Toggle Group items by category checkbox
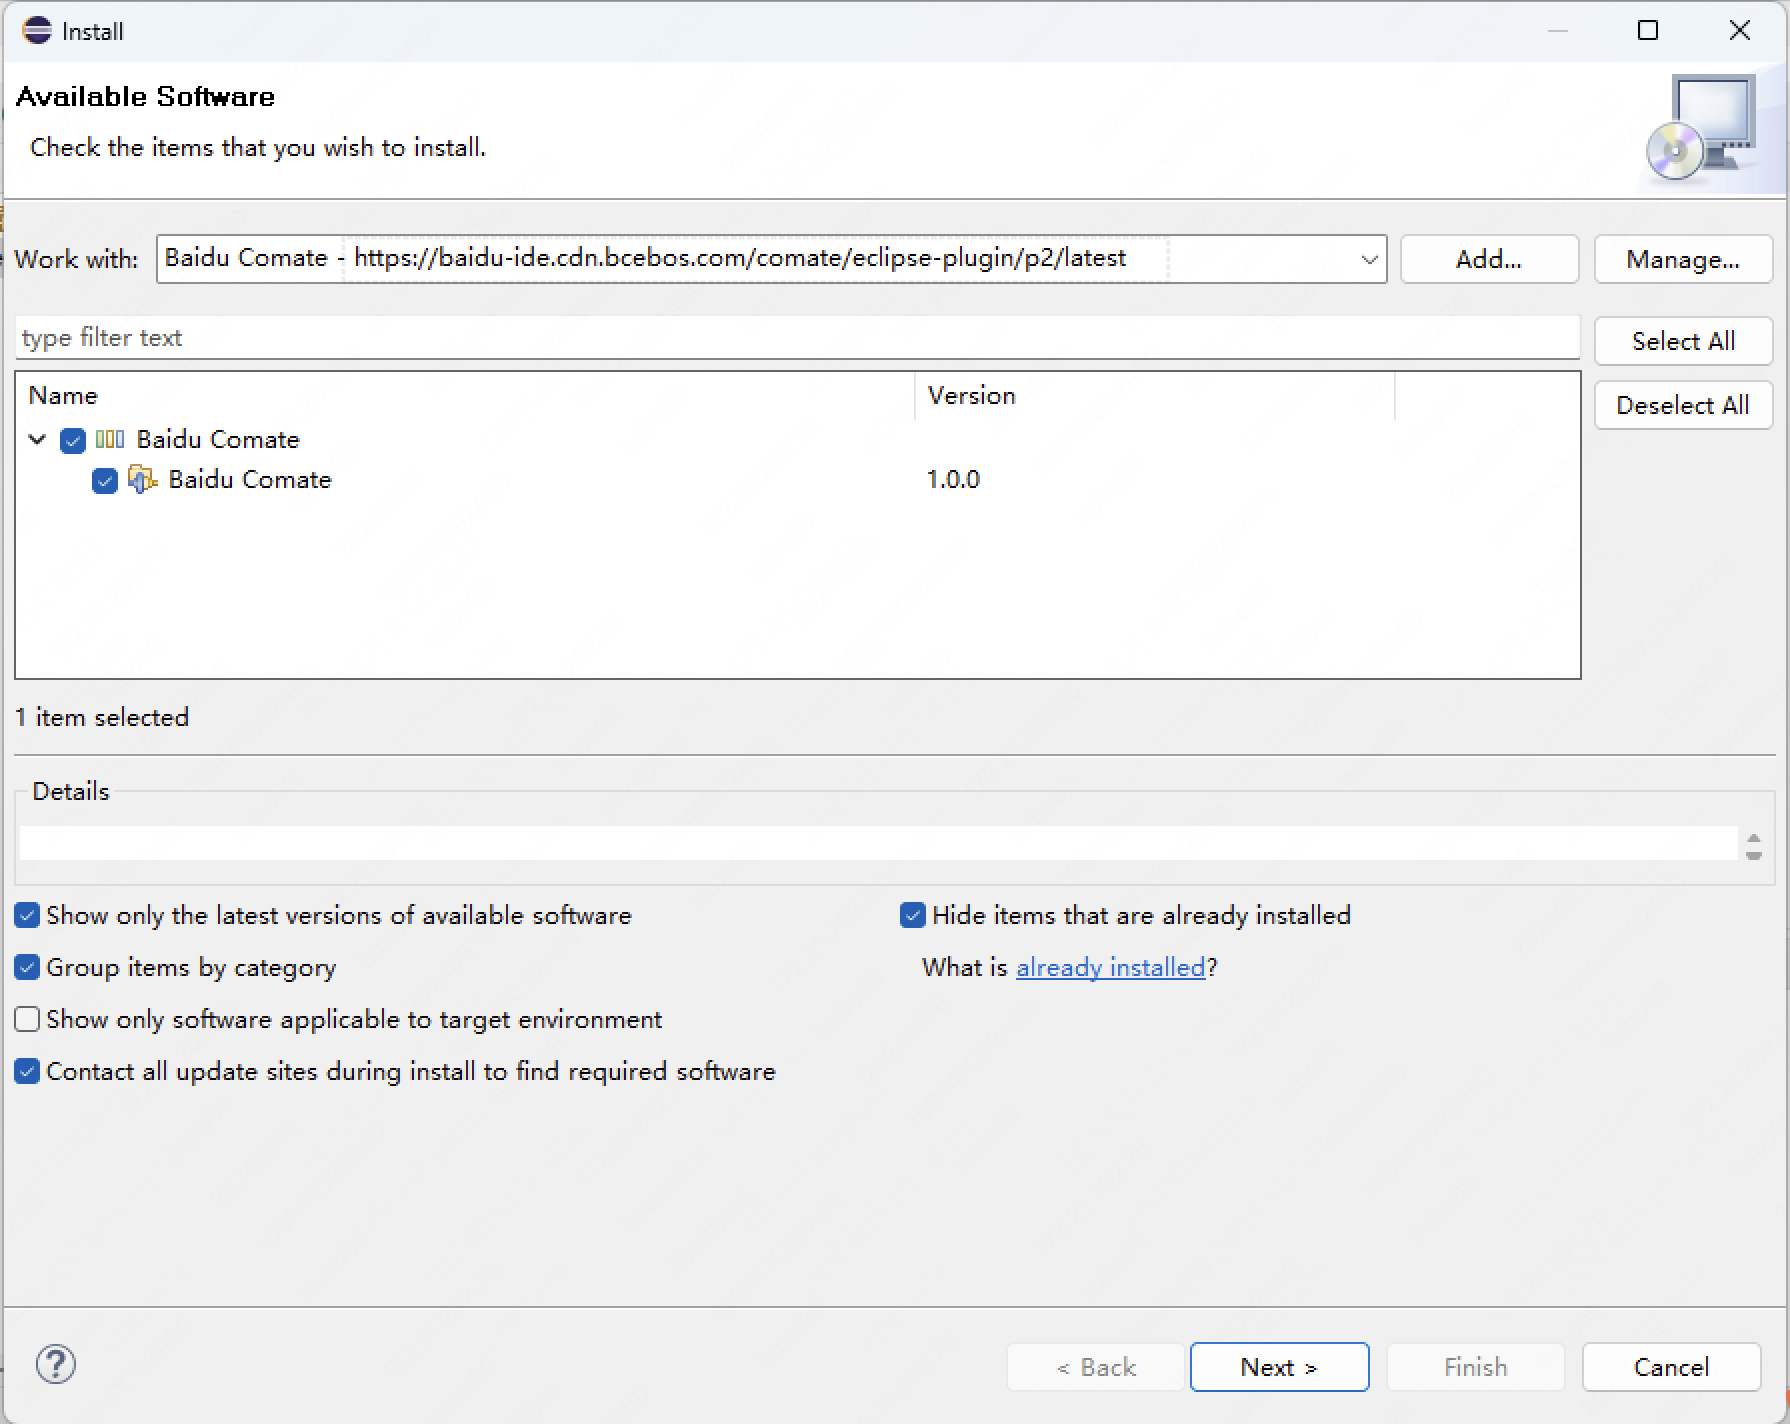The width and height of the screenshot is (1790, 1424). tap(27, 967)
